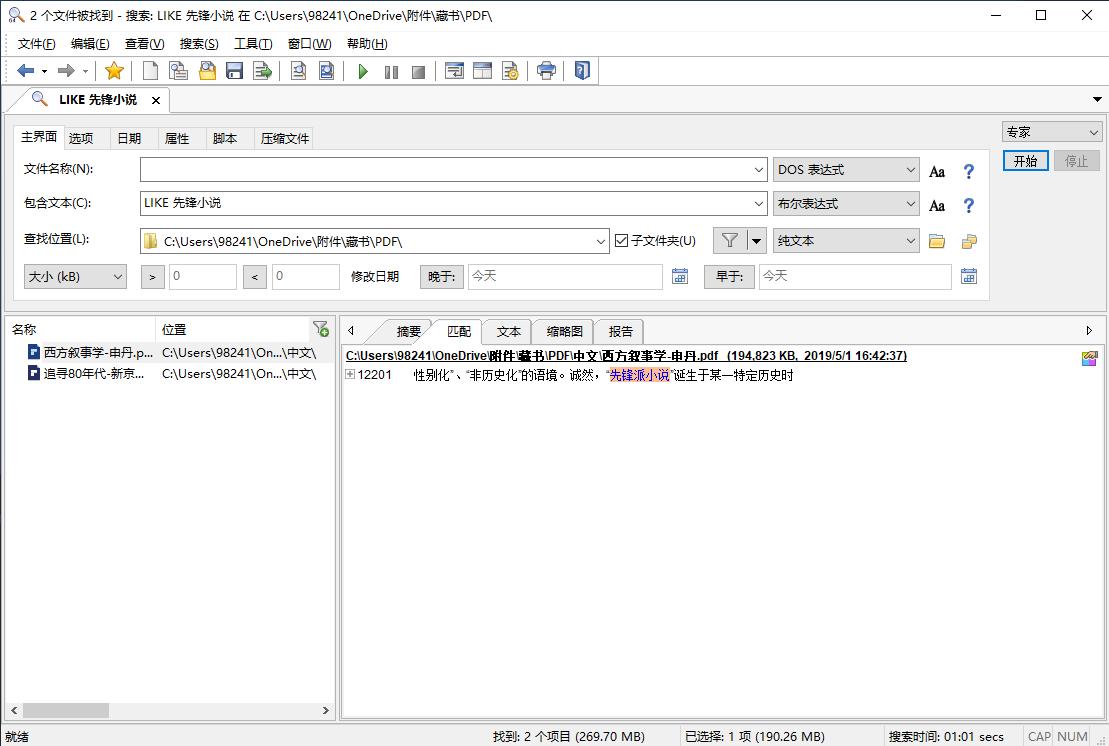Click the yellow star favorites icon

click(114, 71)
